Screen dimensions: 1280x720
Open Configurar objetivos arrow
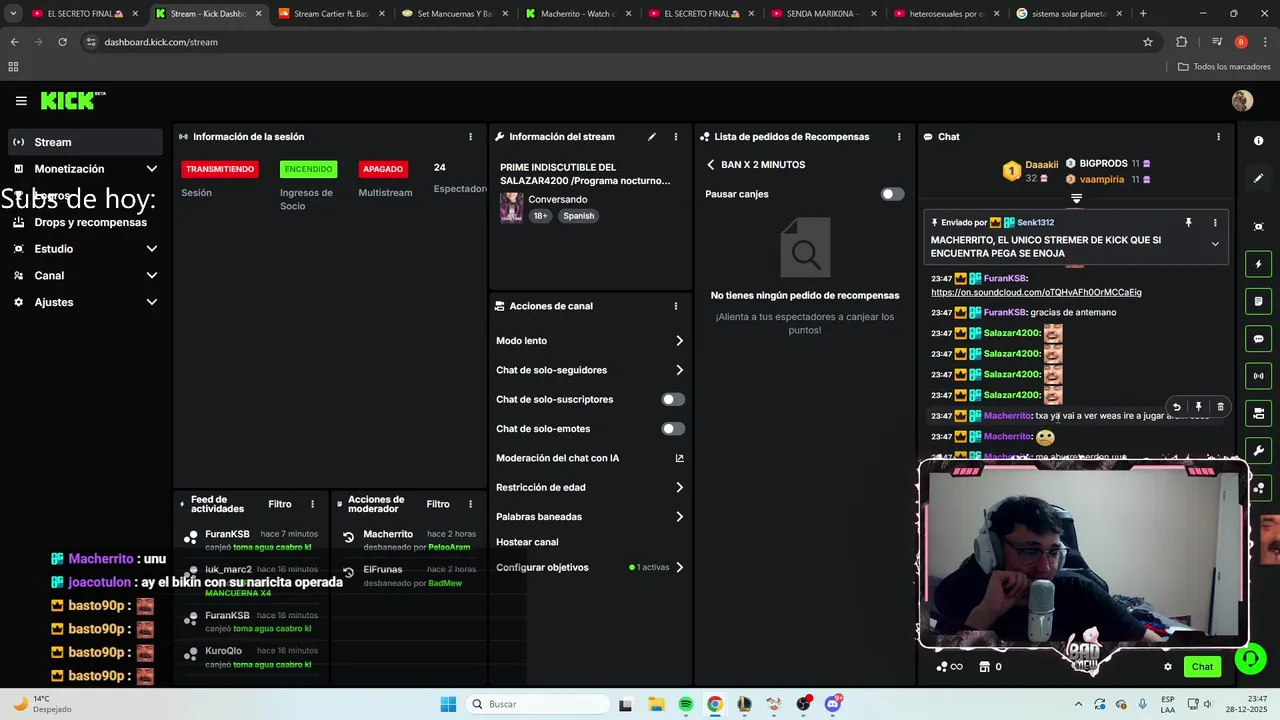pos(679,567)
